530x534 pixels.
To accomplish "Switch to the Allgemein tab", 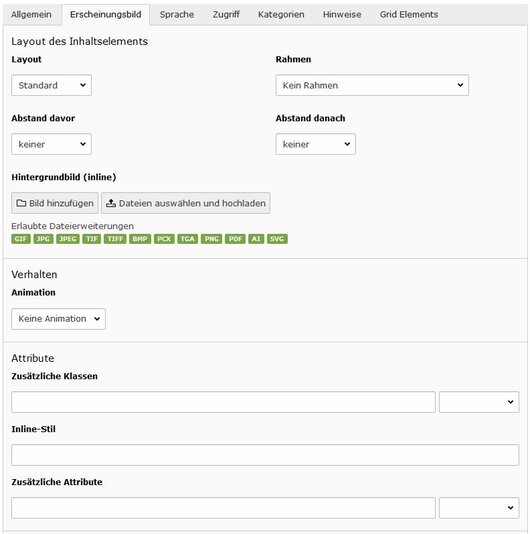I will (31, 15).
